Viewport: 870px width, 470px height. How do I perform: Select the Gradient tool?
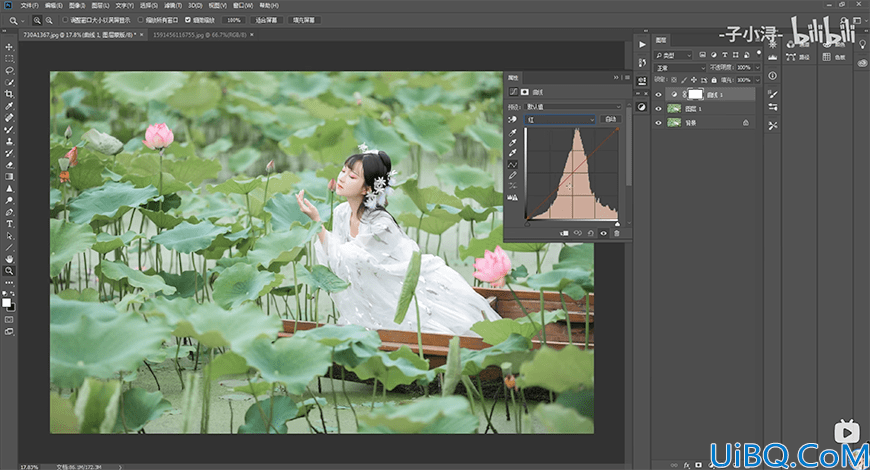[9, 176]
